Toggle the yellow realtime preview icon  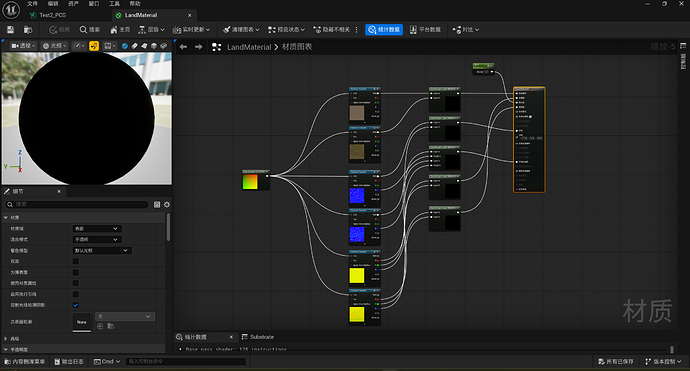tap(94, 46)
